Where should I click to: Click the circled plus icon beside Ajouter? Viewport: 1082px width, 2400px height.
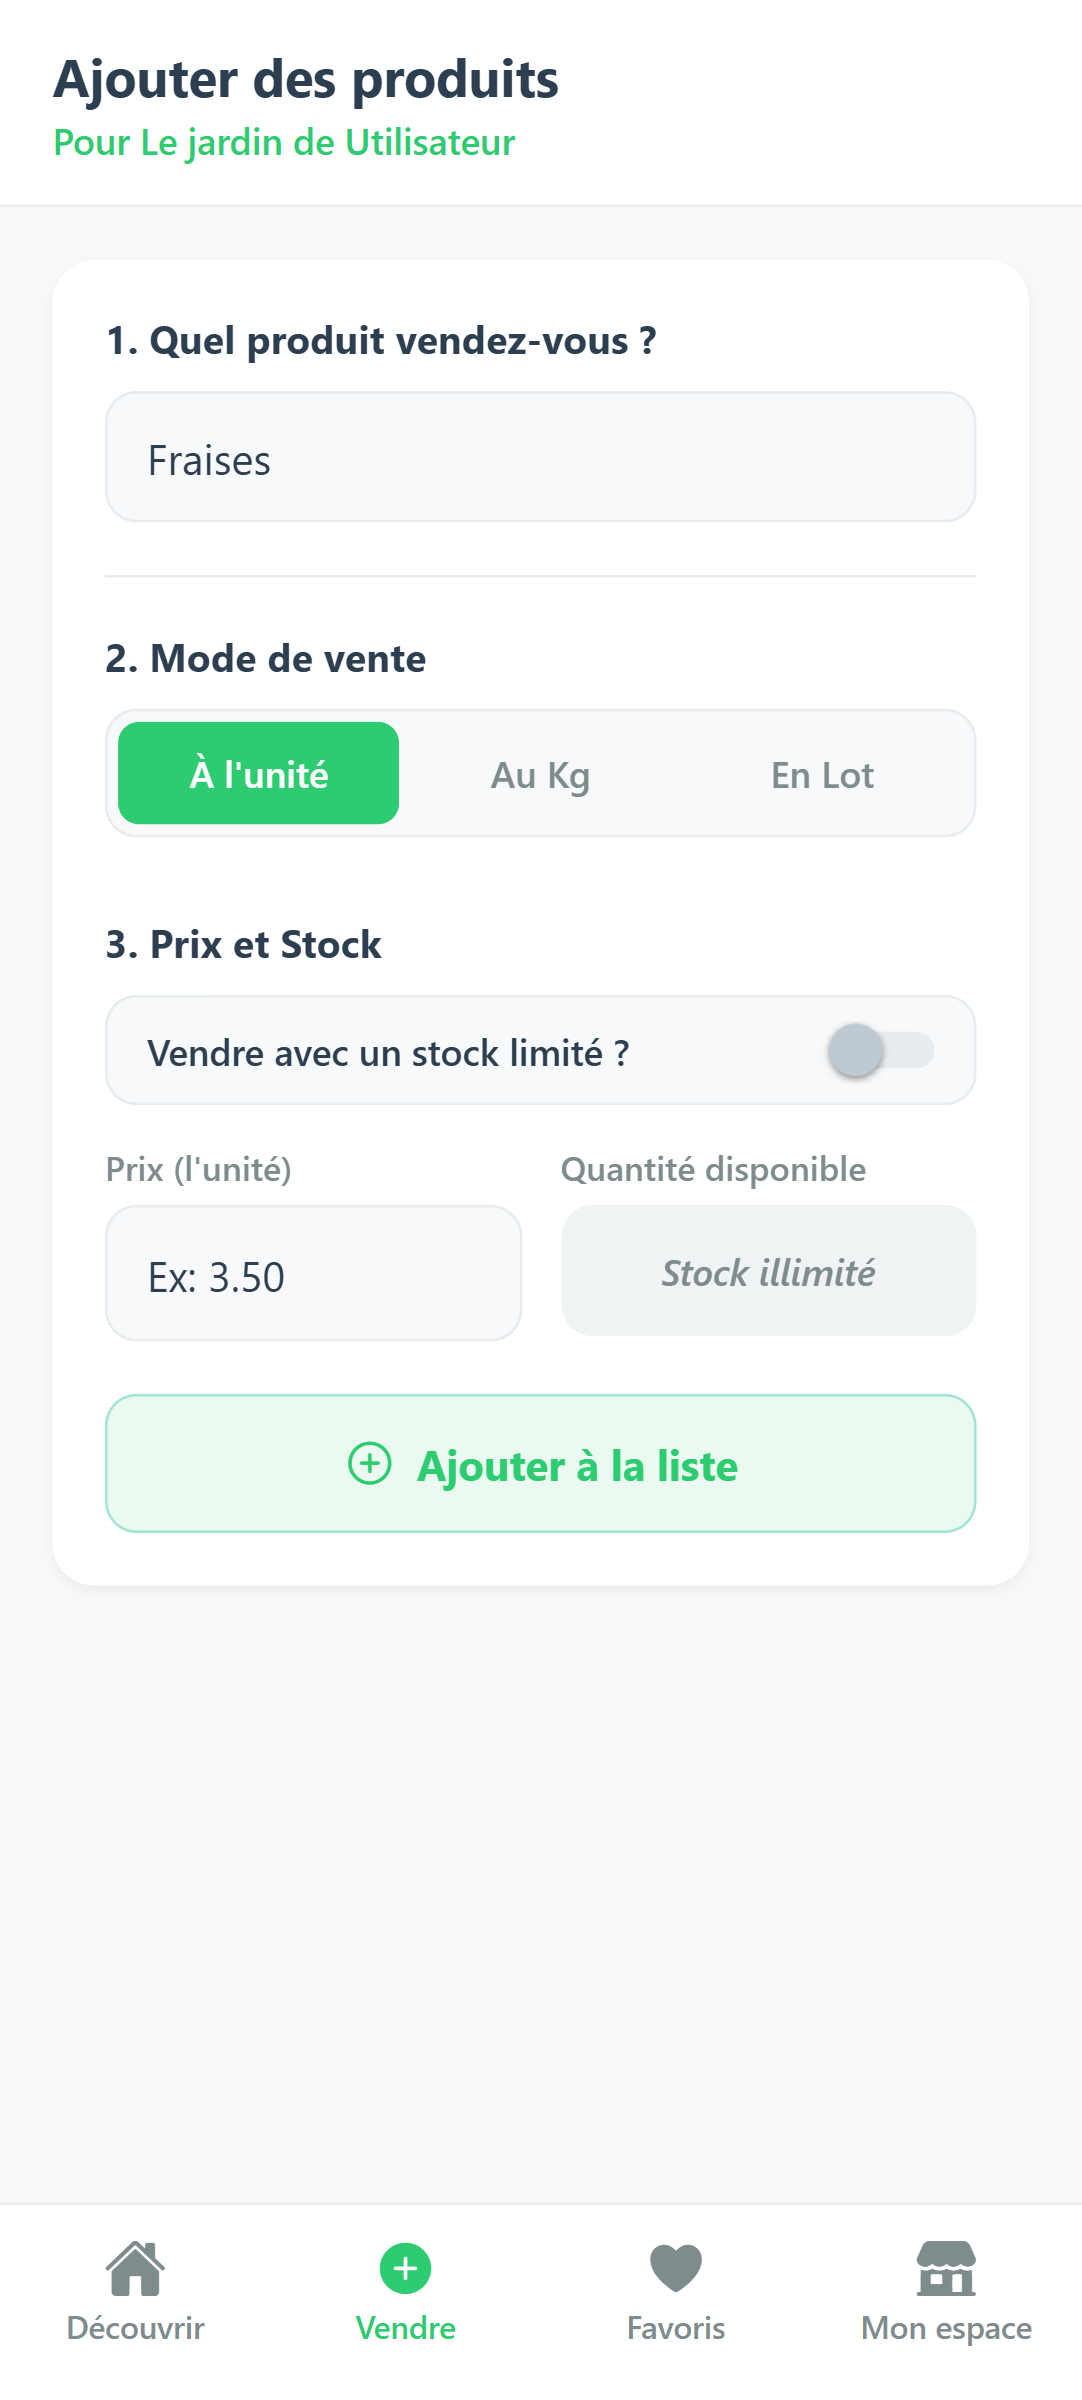(370, 1464)
